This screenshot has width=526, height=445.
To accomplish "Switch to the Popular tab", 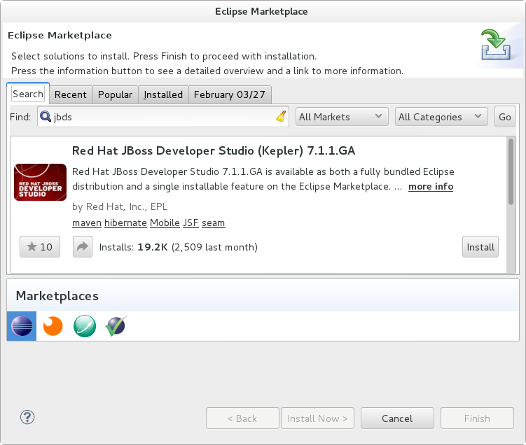I will click(115, 95).
